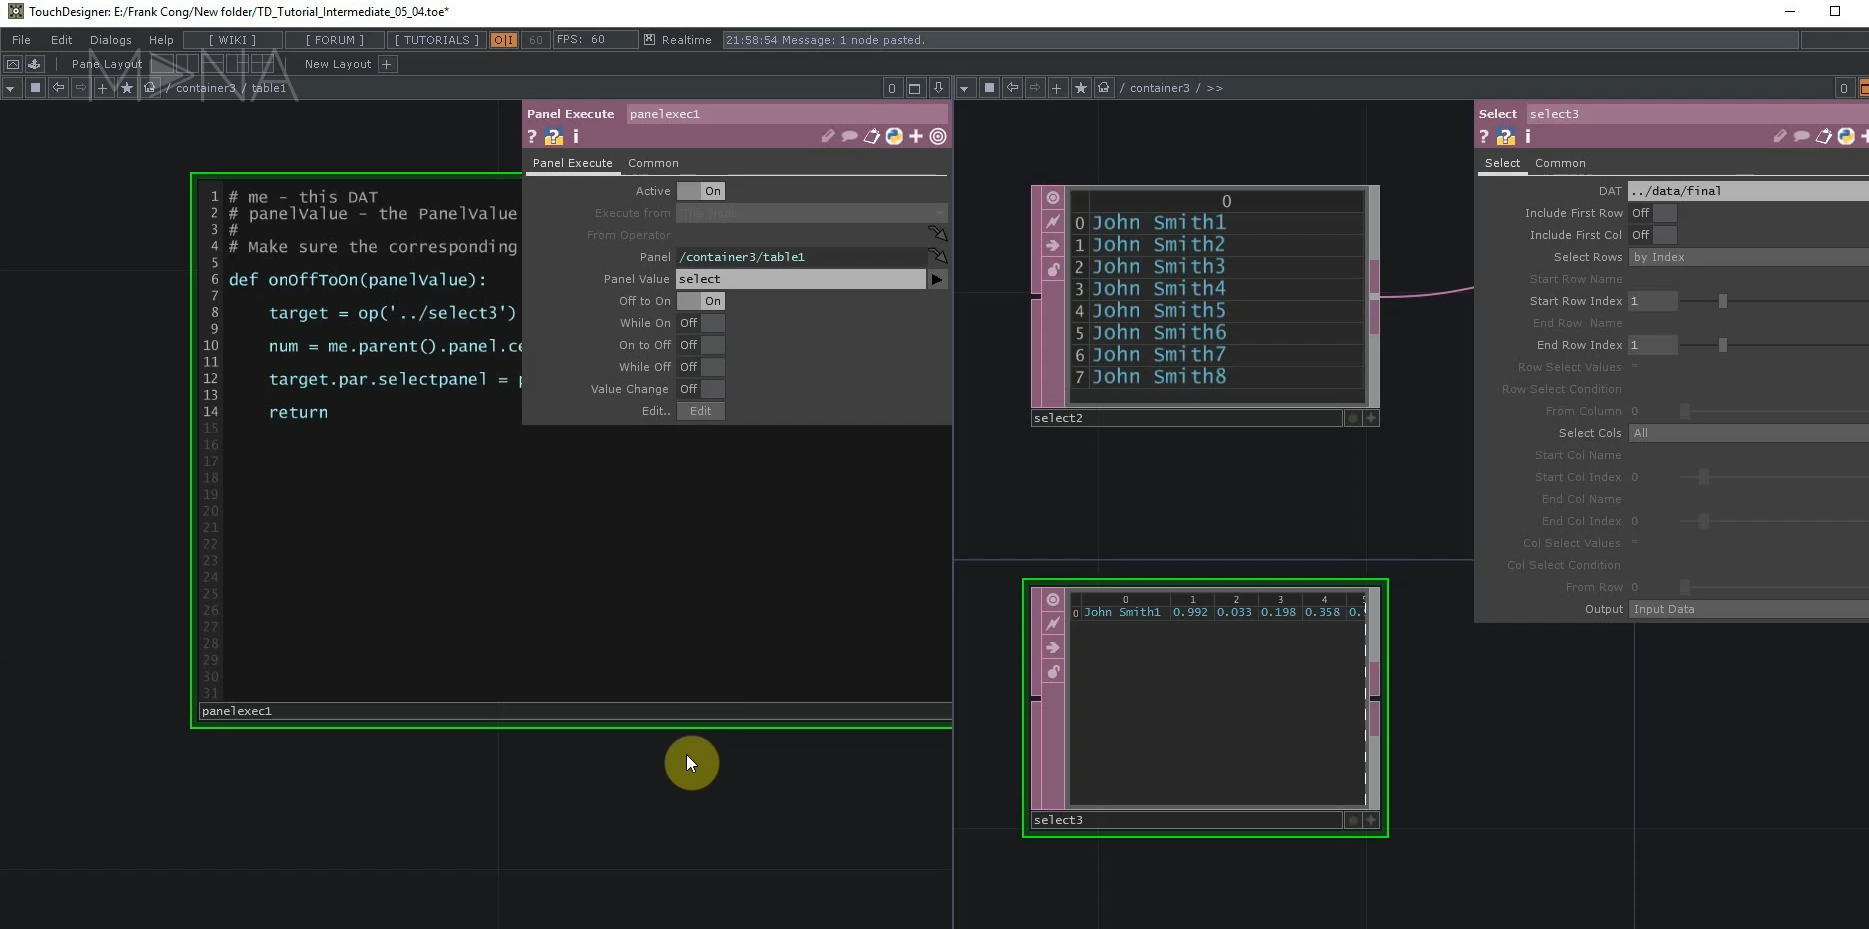
Task: Click pencil edit icon in select3 header
Action: (1779, 137)
